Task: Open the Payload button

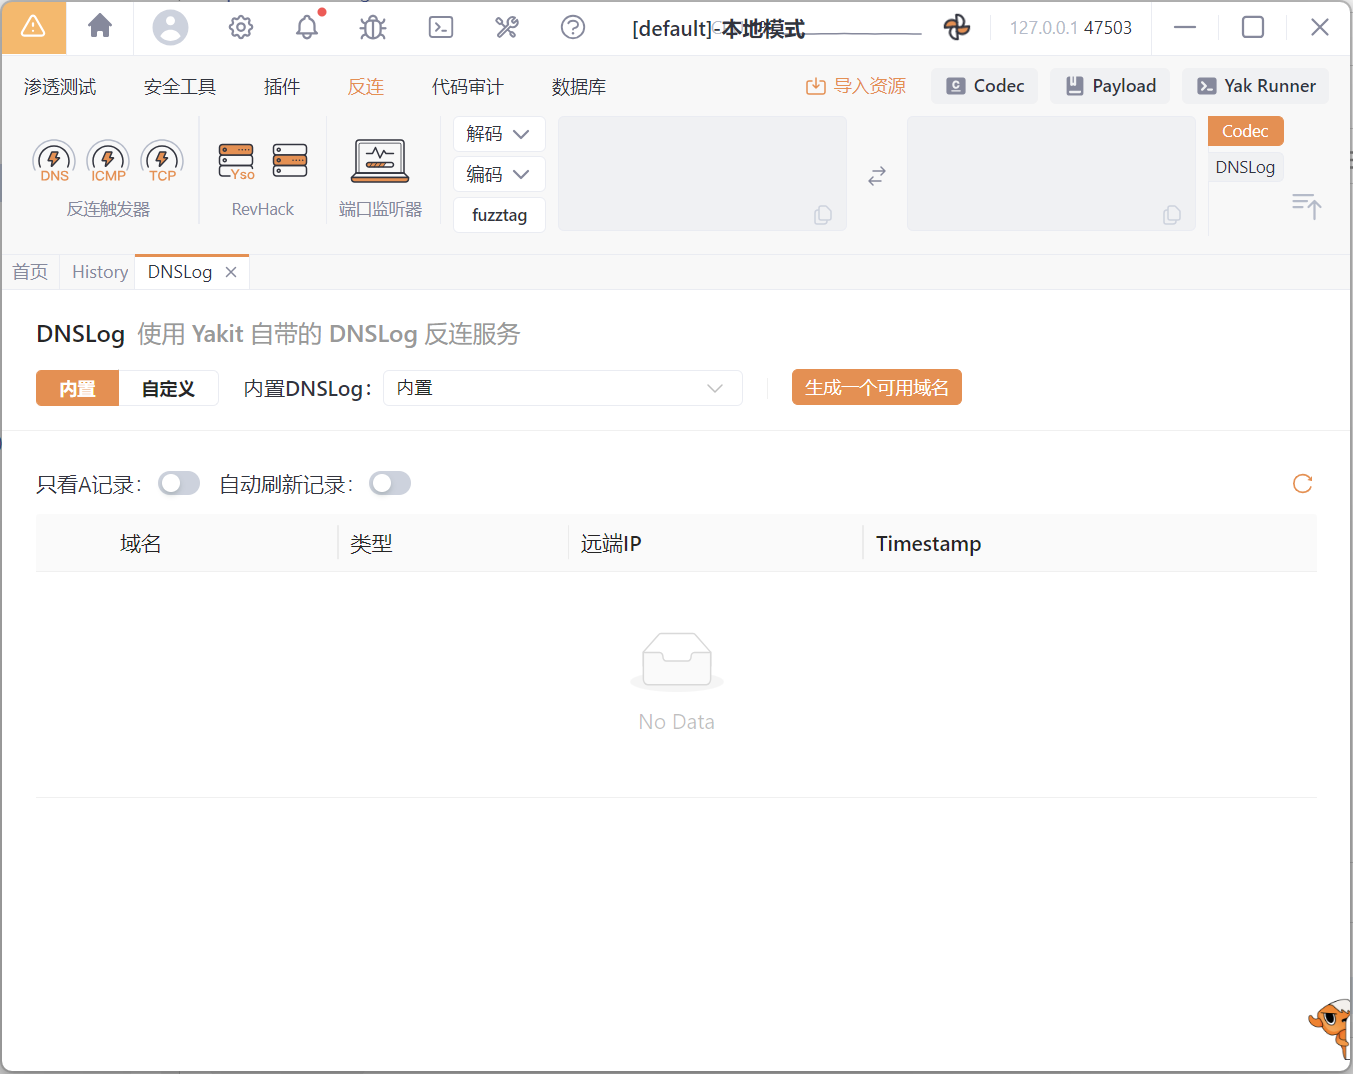Action: tap(1110, 86)
